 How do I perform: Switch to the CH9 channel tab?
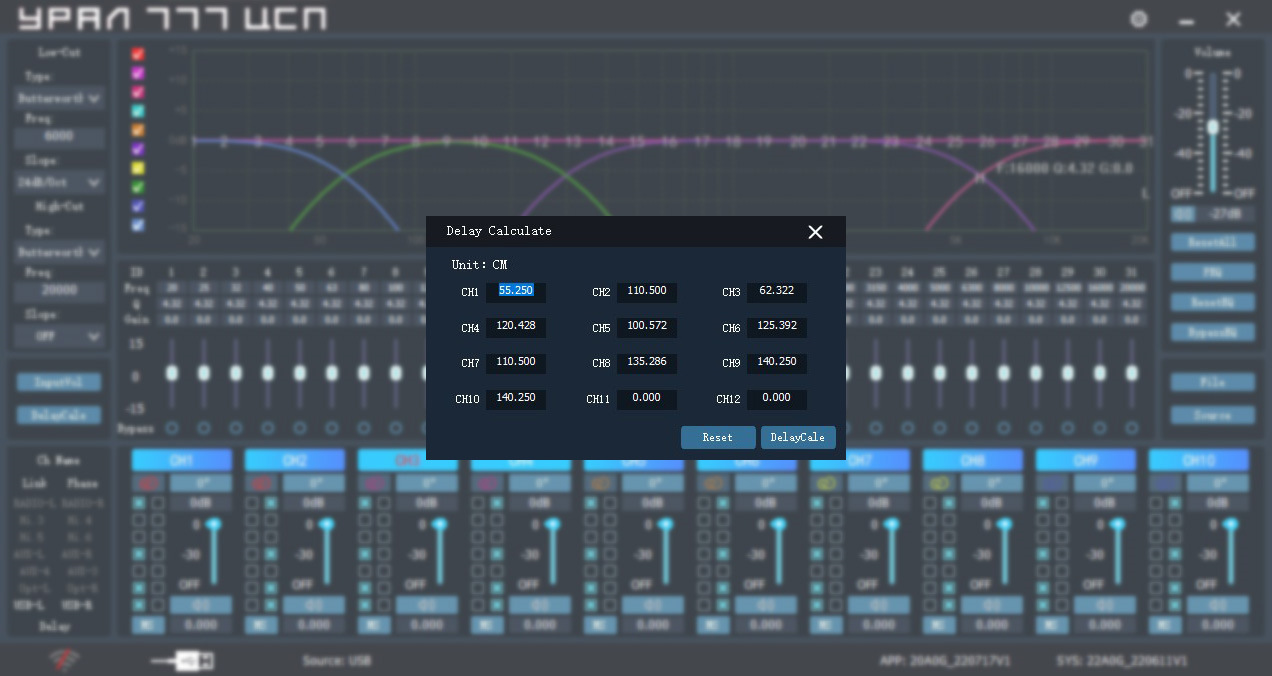tap(1086, 460)
